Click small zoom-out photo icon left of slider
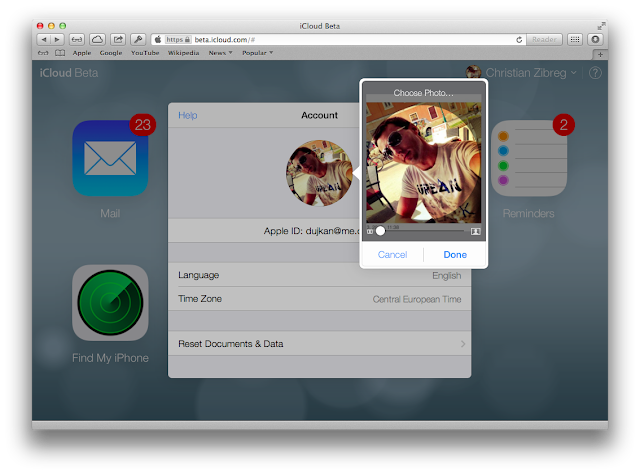 (370, 231)
